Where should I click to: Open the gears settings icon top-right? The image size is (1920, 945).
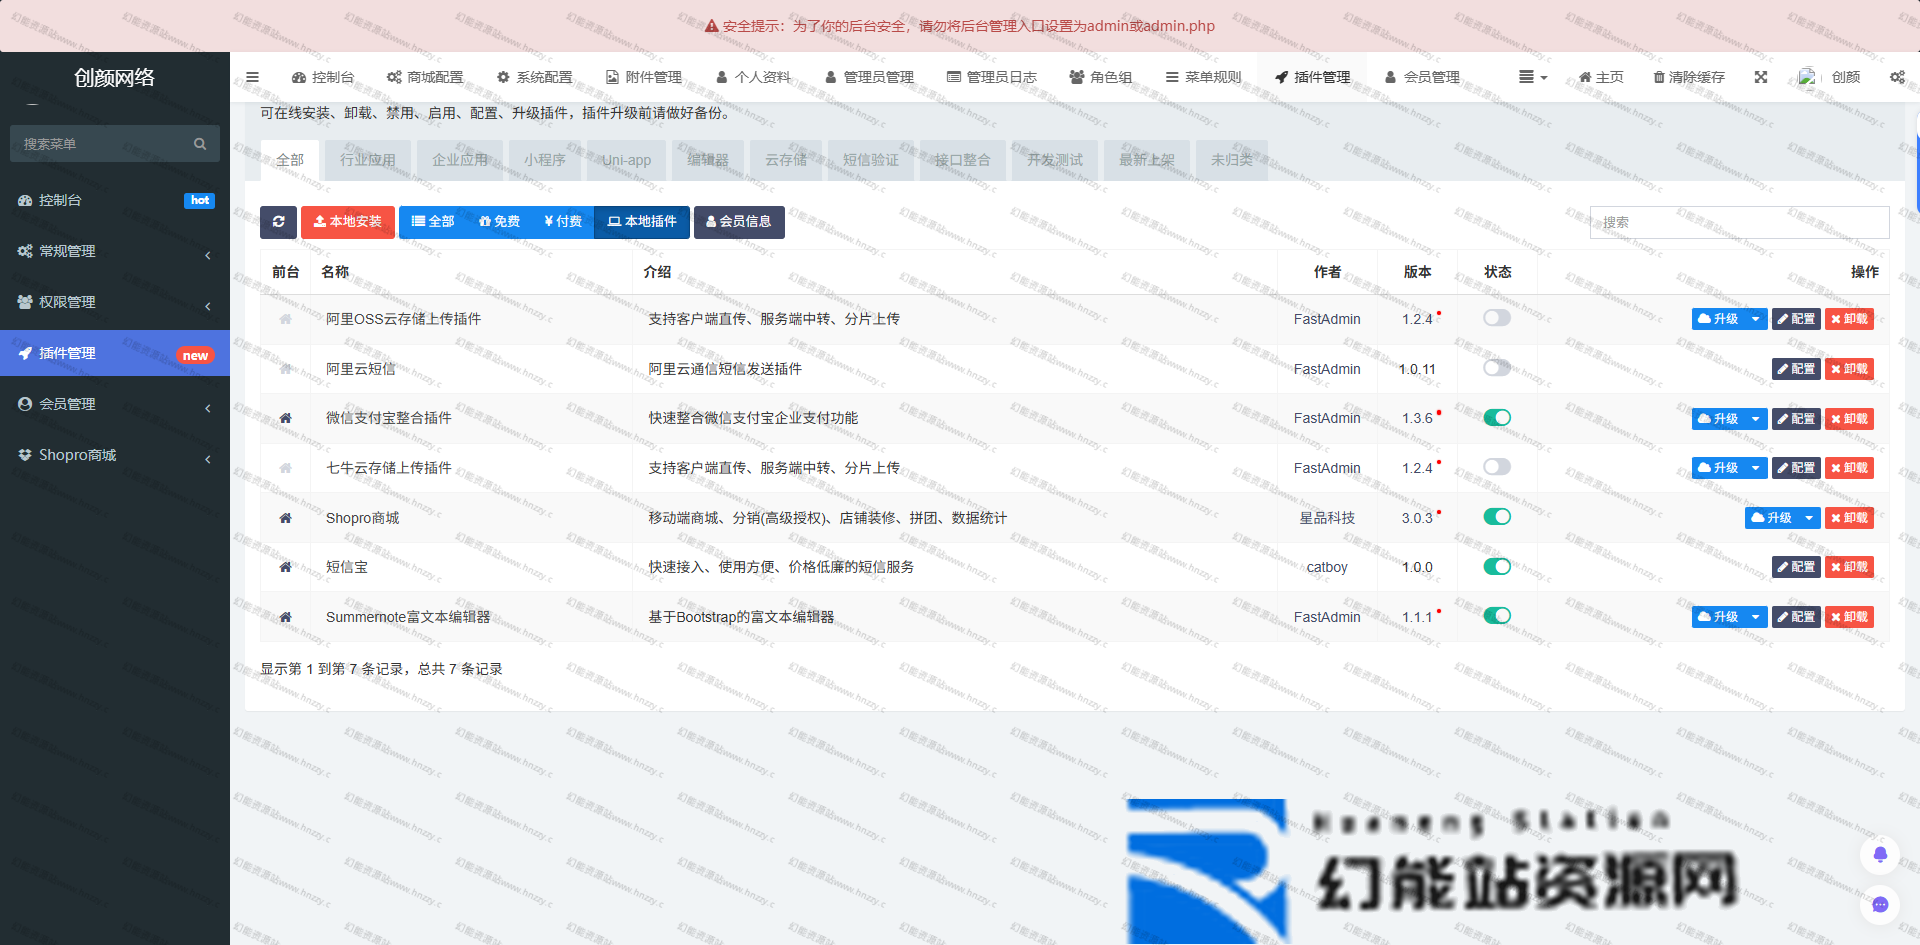pos(1897,77)
